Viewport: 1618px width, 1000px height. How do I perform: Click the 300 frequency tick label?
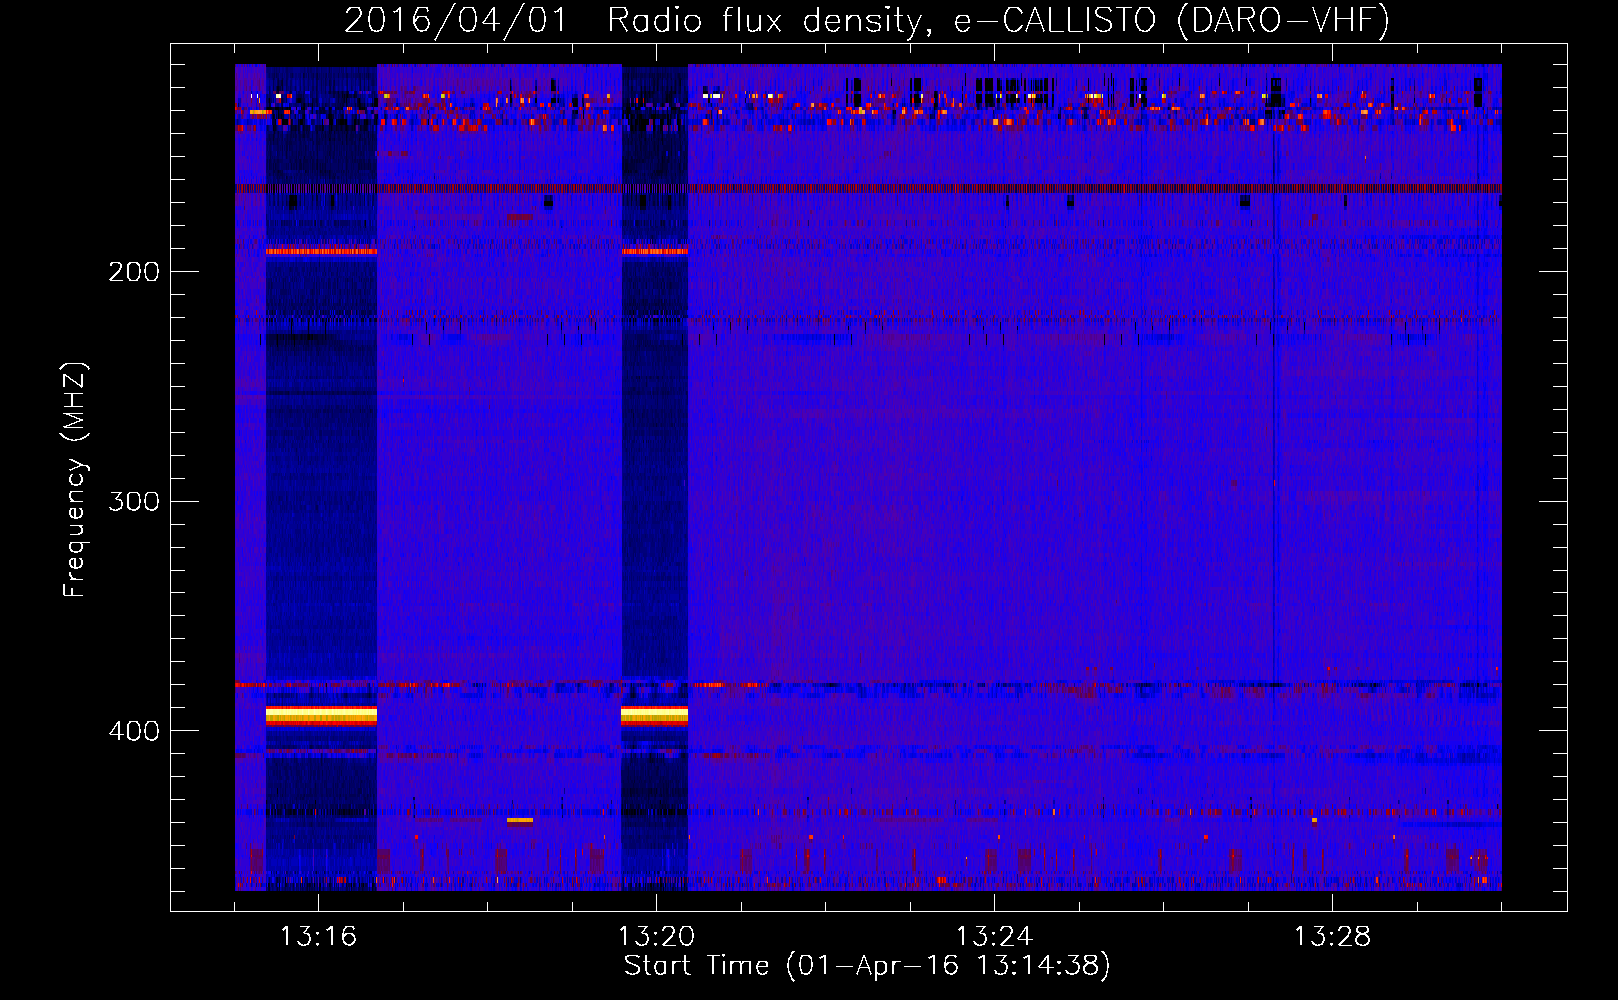tap(134, 501)
